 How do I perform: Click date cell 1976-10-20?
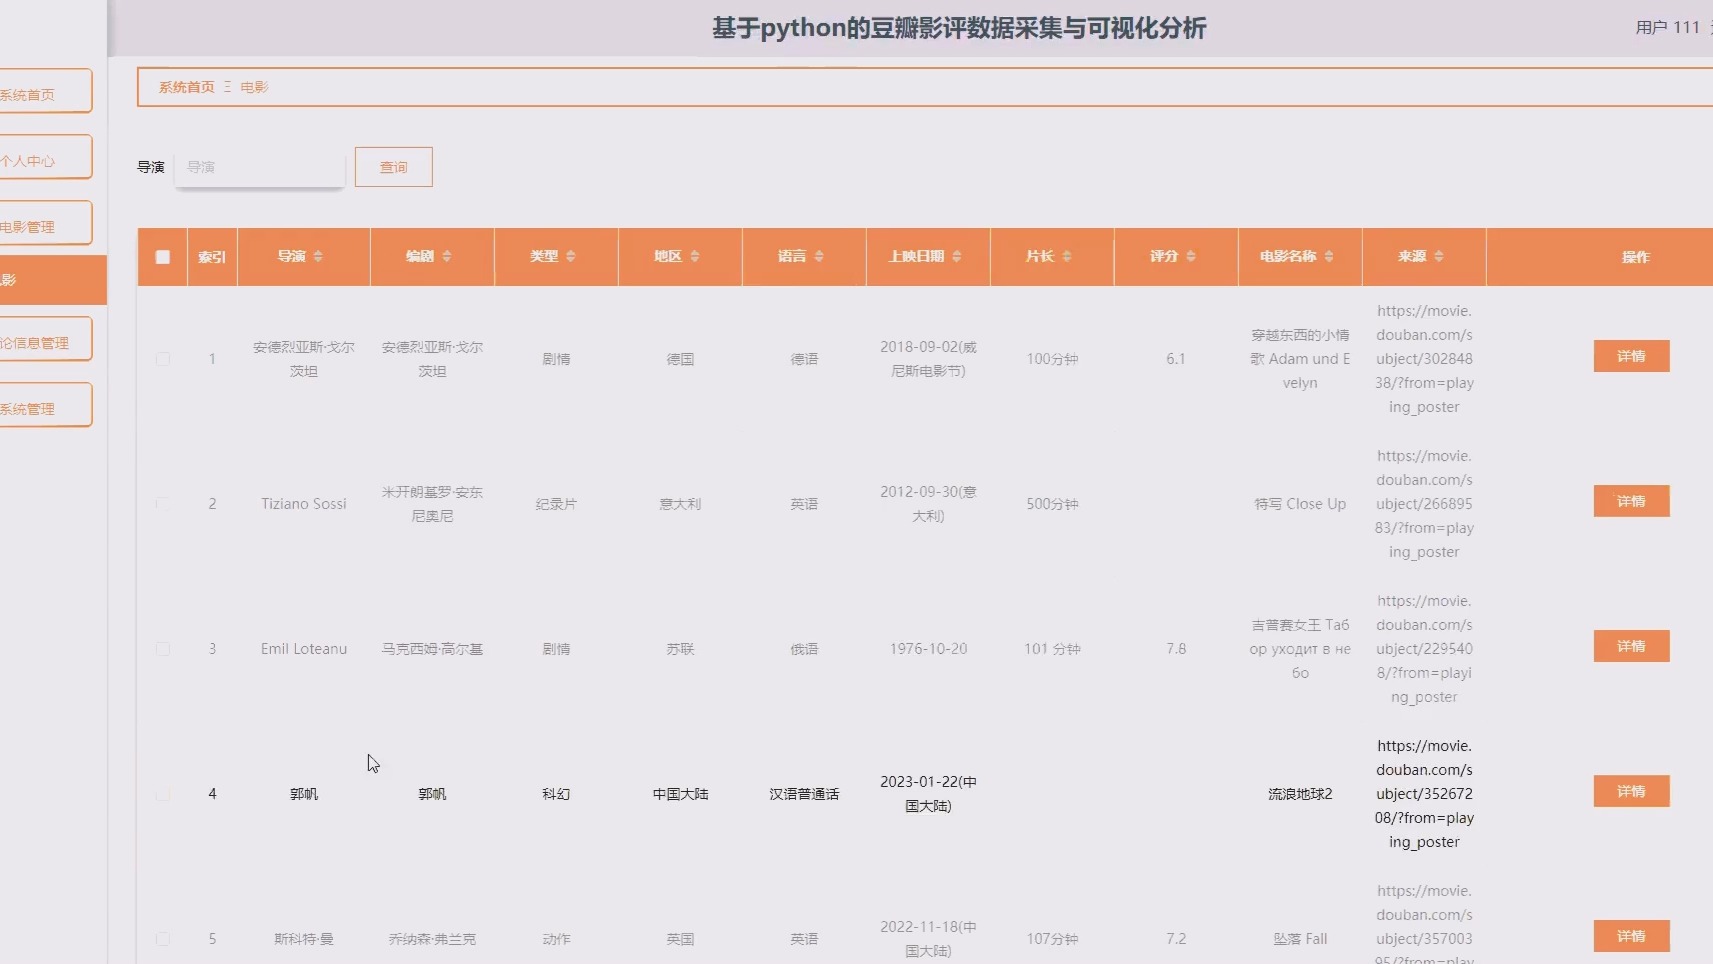[x=928, y=649]
